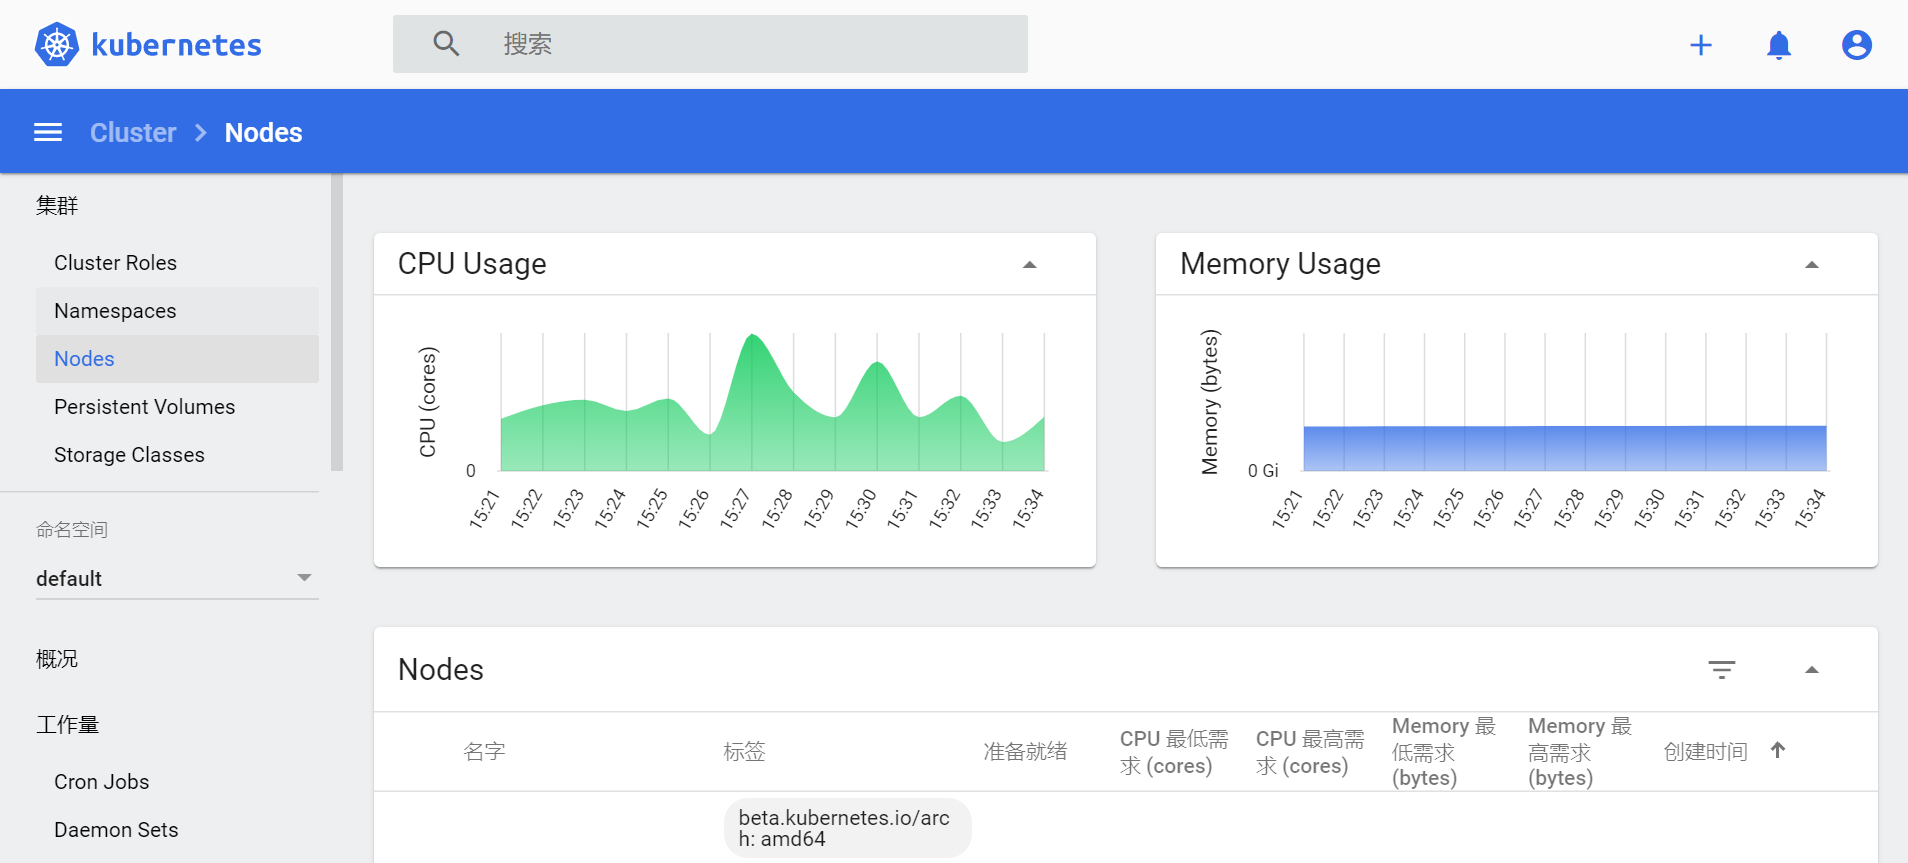The image size is (1908, 863).
Task: Click the blue memory usage graph area
Action: pos(1565,448)
